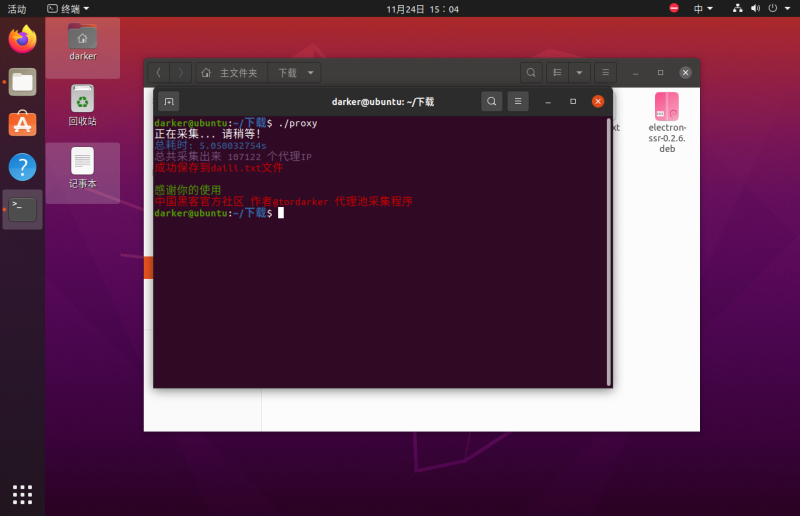This screenshot has width=800, height=516.
Task: Open the terminal hamburger menu
Action: click(x=517, y=101)
